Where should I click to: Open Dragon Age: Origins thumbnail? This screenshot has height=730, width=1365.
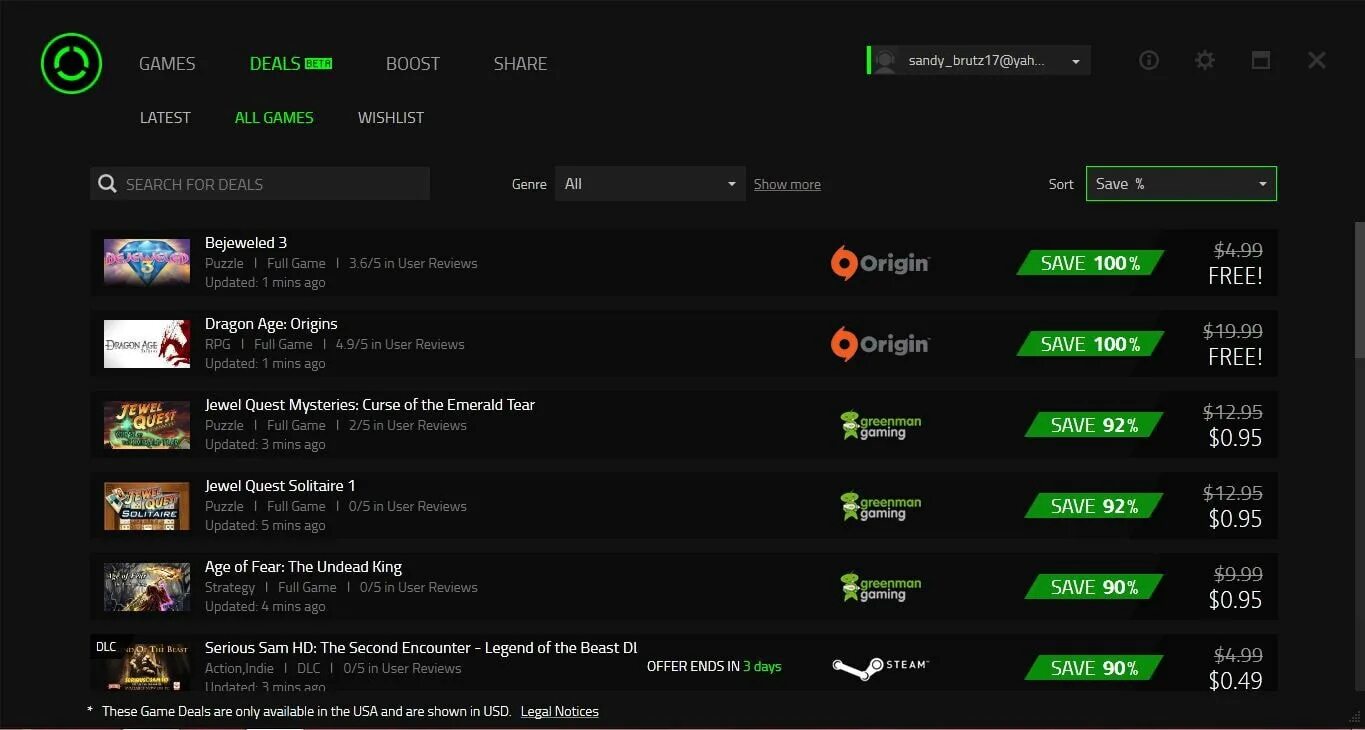[x=147, y=343]
